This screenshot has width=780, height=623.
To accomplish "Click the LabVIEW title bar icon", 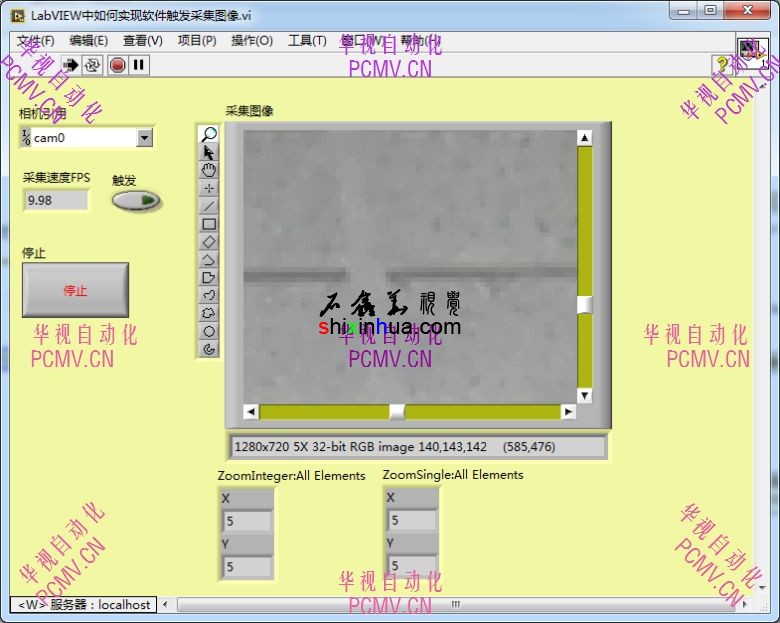I will [x=17, y=16].
